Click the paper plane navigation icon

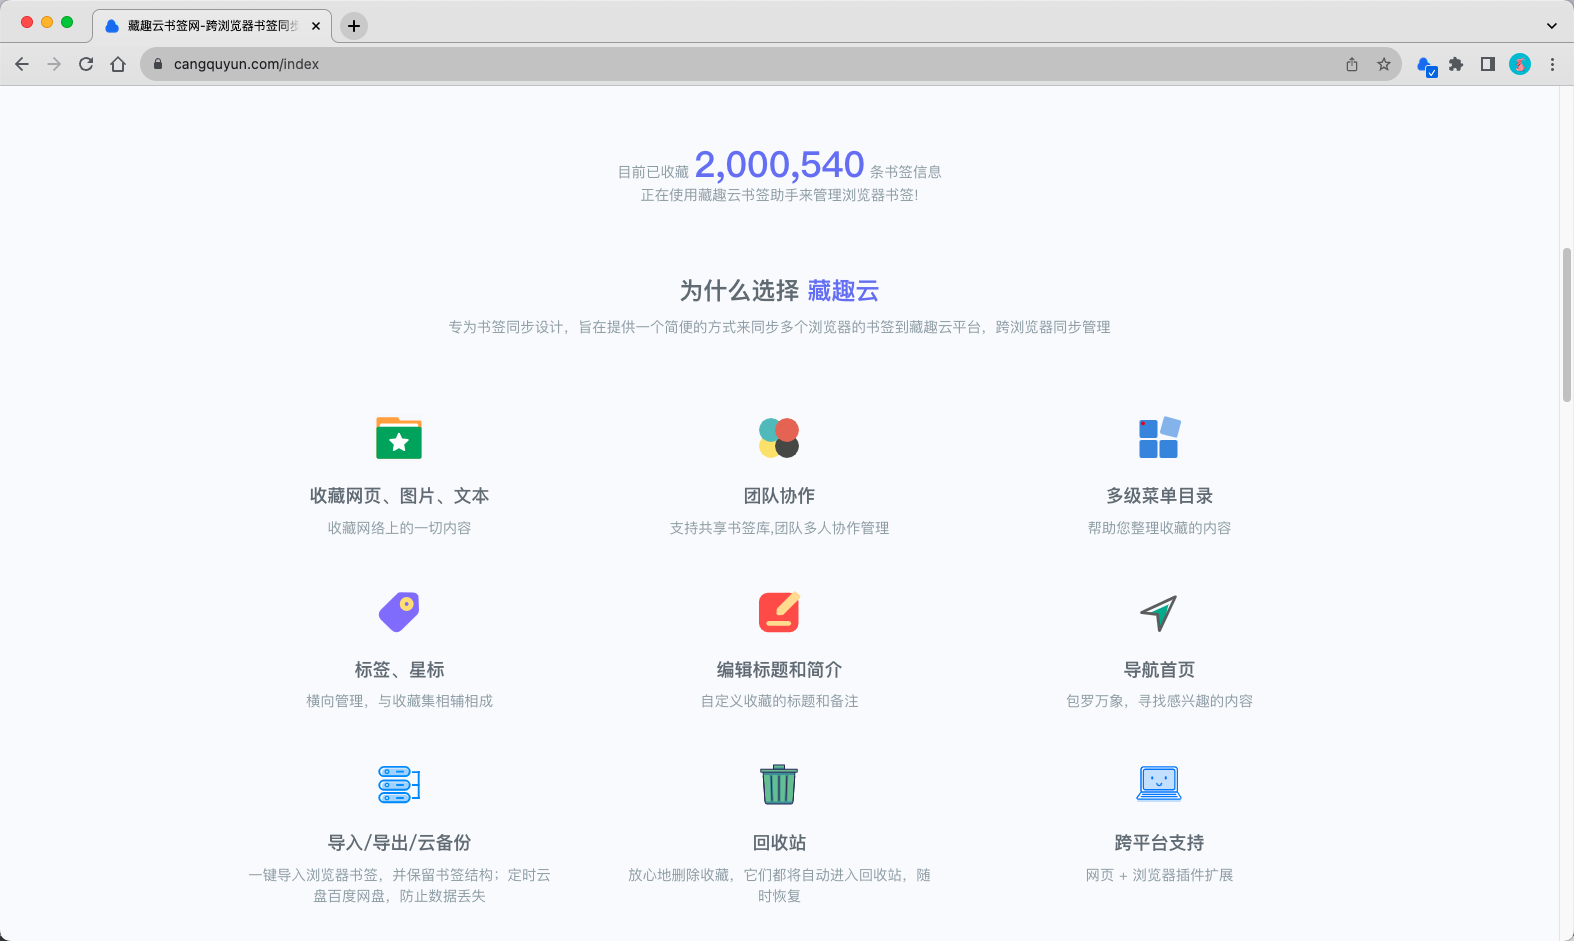click(1159, 613)
